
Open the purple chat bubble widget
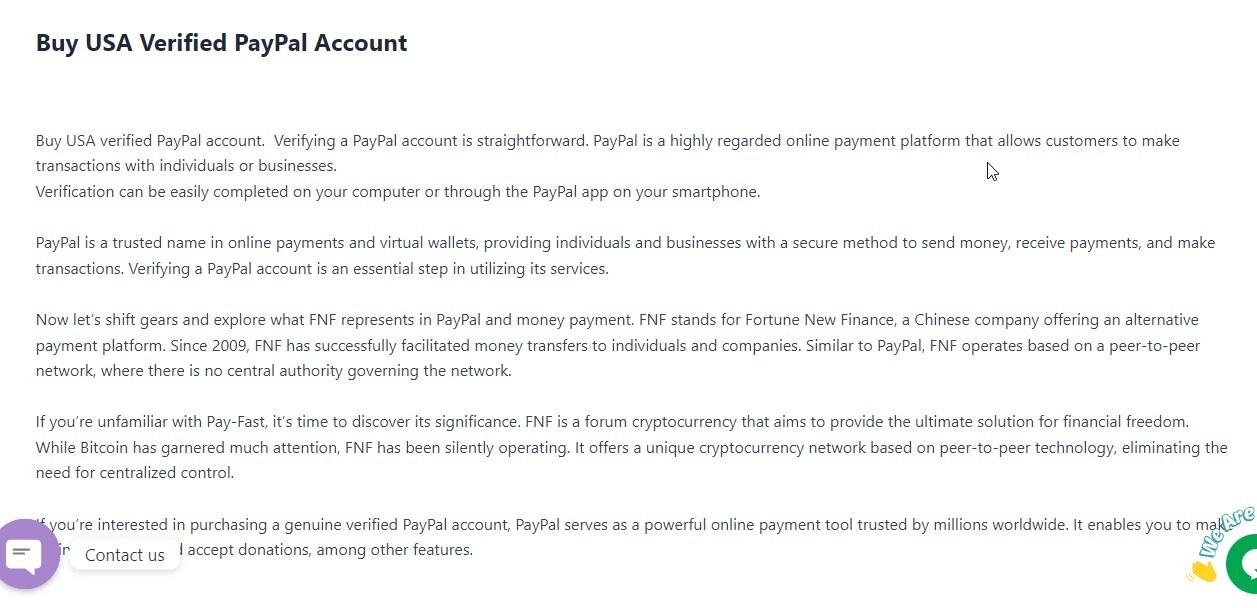27,553
